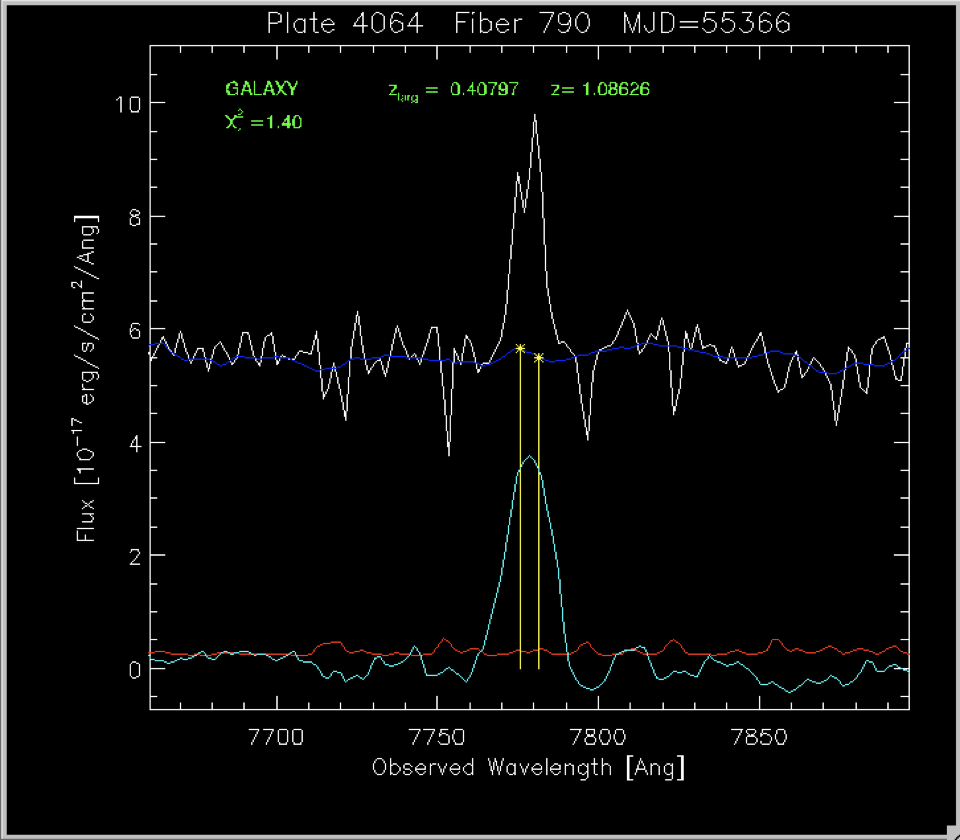The width and height of the screenshot is (960, 840).
Task: Click the top of the cyan curve peak
Action: click(x=529, y=456)
